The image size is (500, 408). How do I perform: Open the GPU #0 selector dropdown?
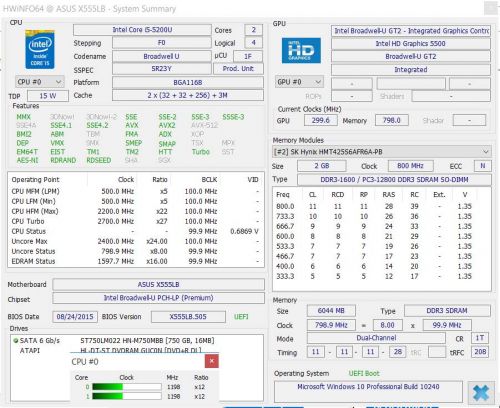(299, 82)
